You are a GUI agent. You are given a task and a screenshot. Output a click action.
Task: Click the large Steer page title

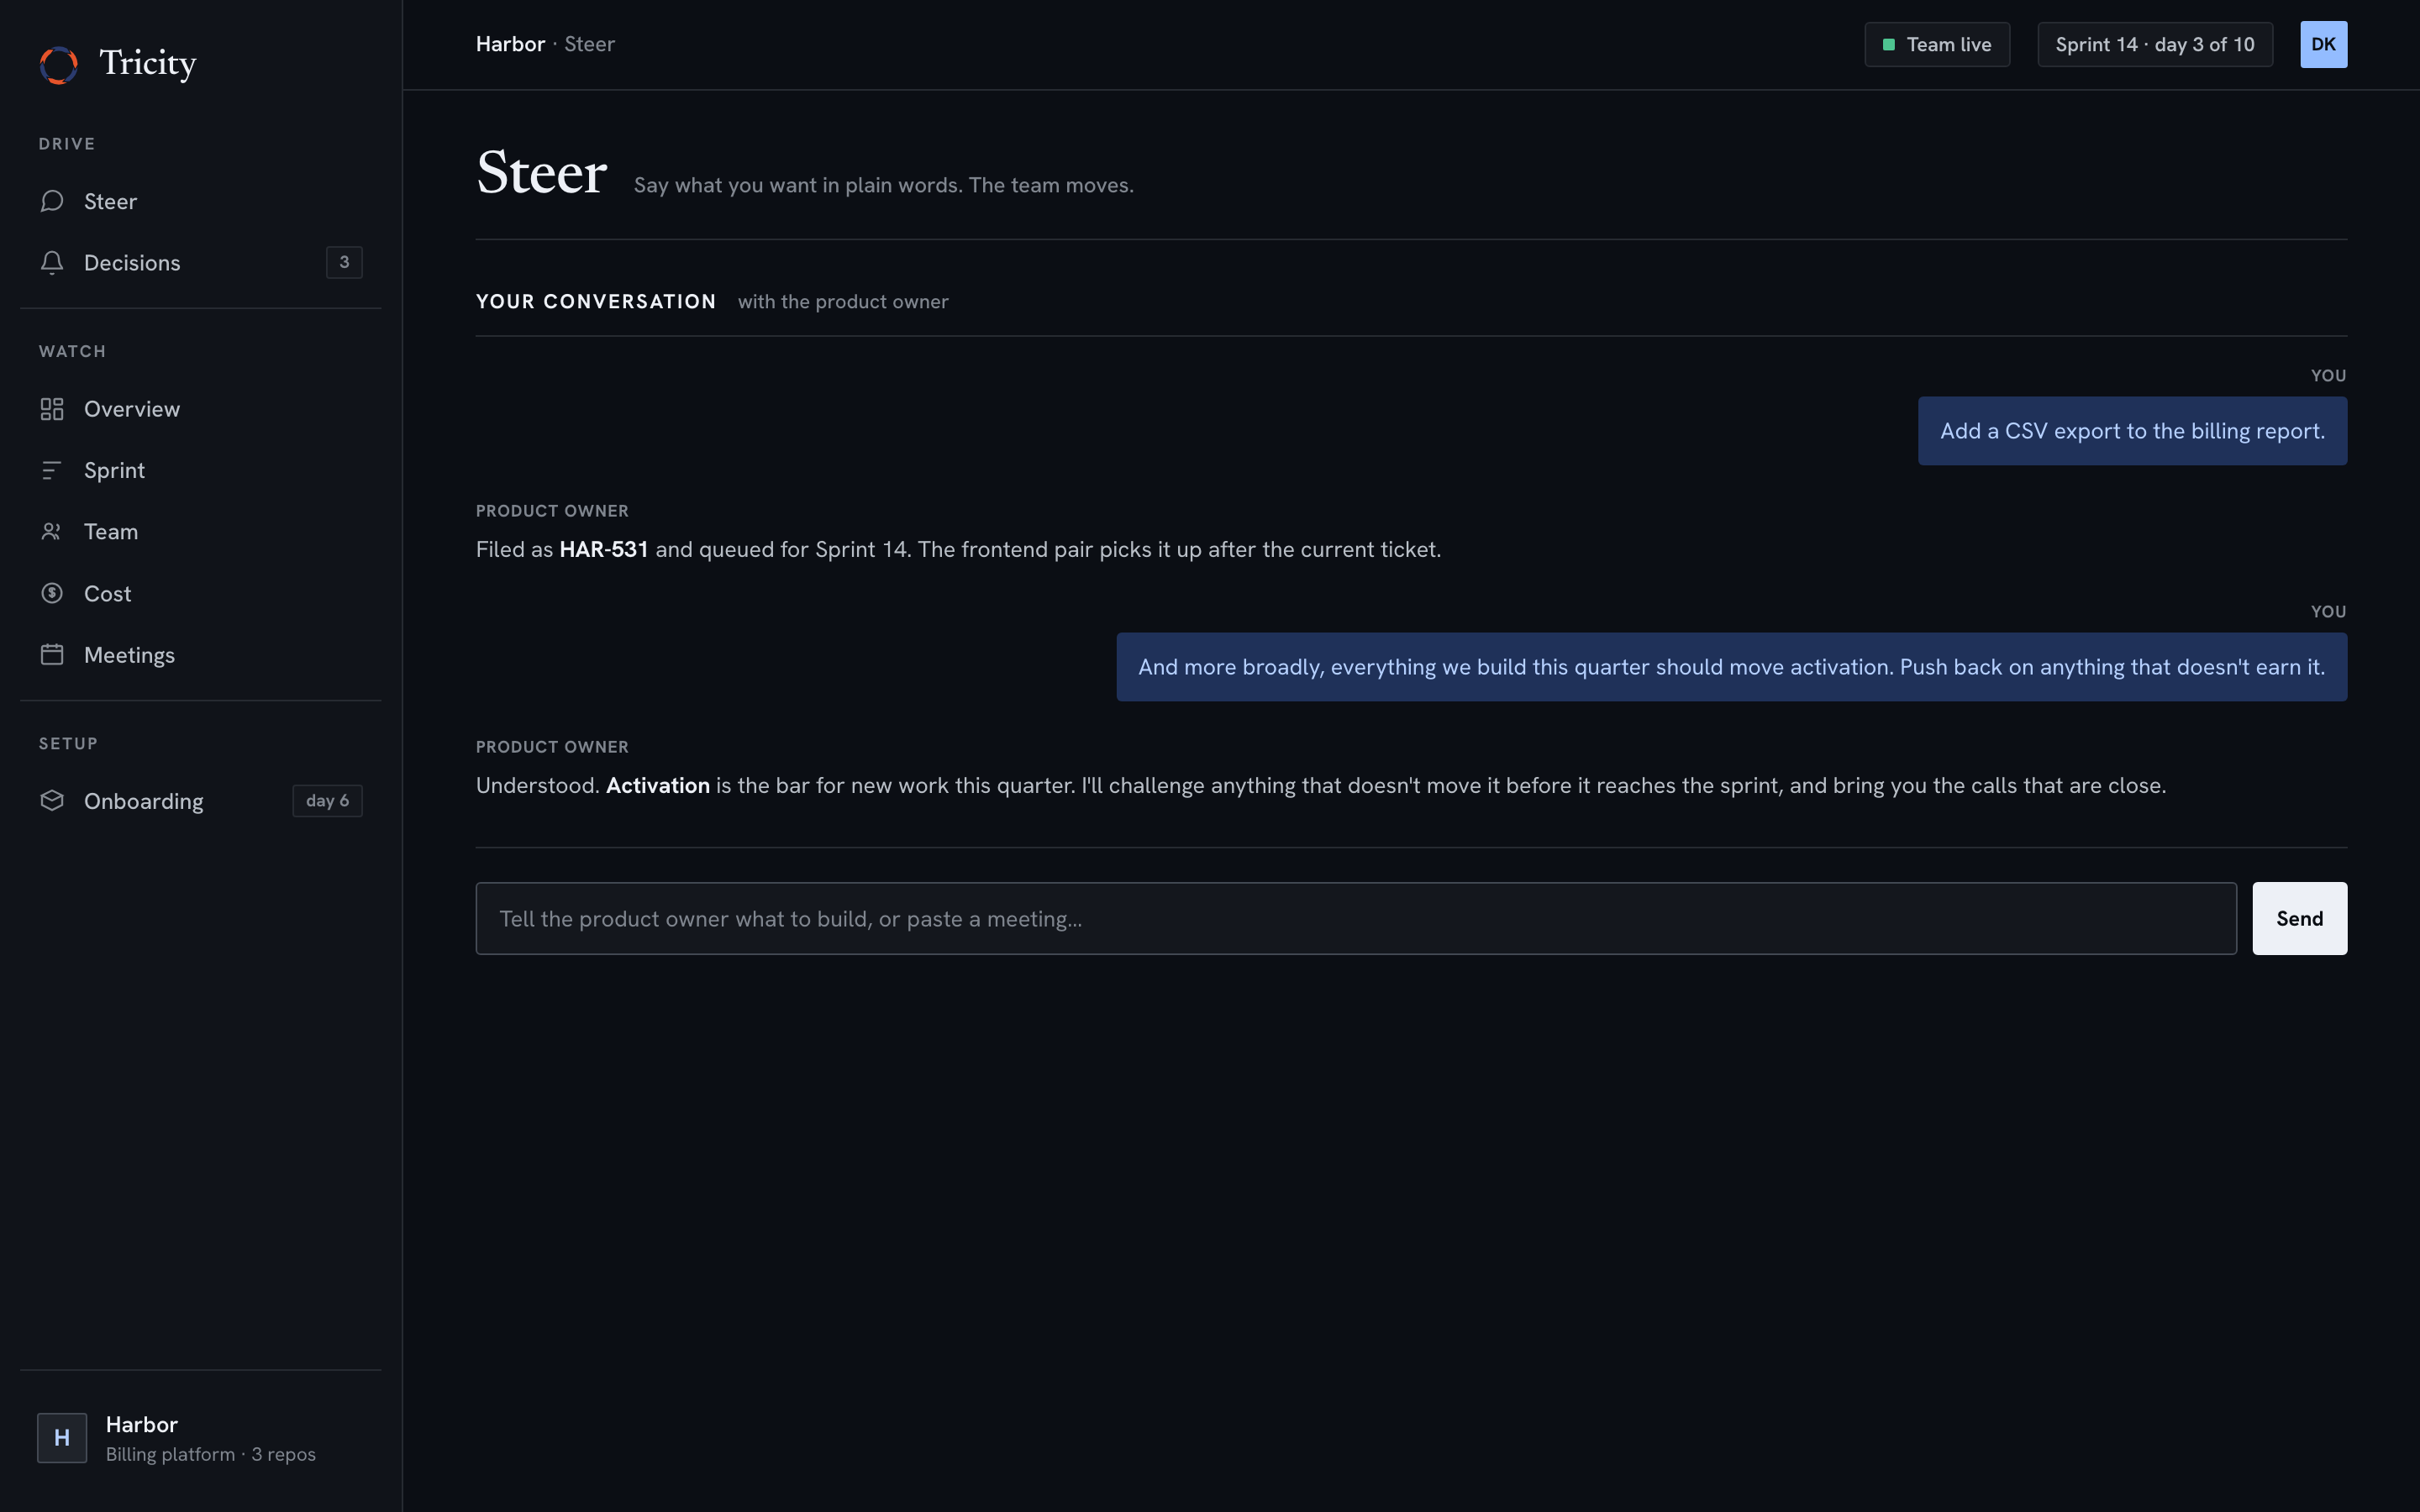click(542, 172)
